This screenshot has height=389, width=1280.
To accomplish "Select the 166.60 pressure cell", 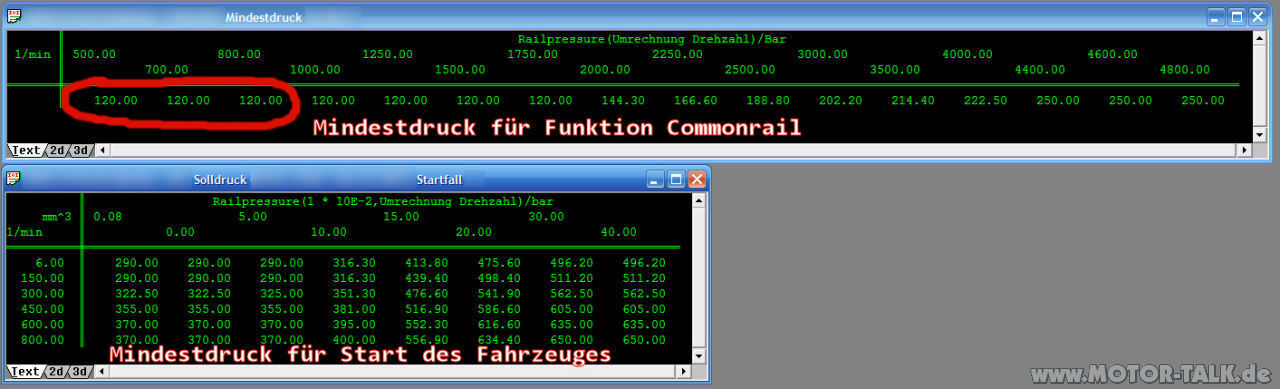I will tap(695, 101).
